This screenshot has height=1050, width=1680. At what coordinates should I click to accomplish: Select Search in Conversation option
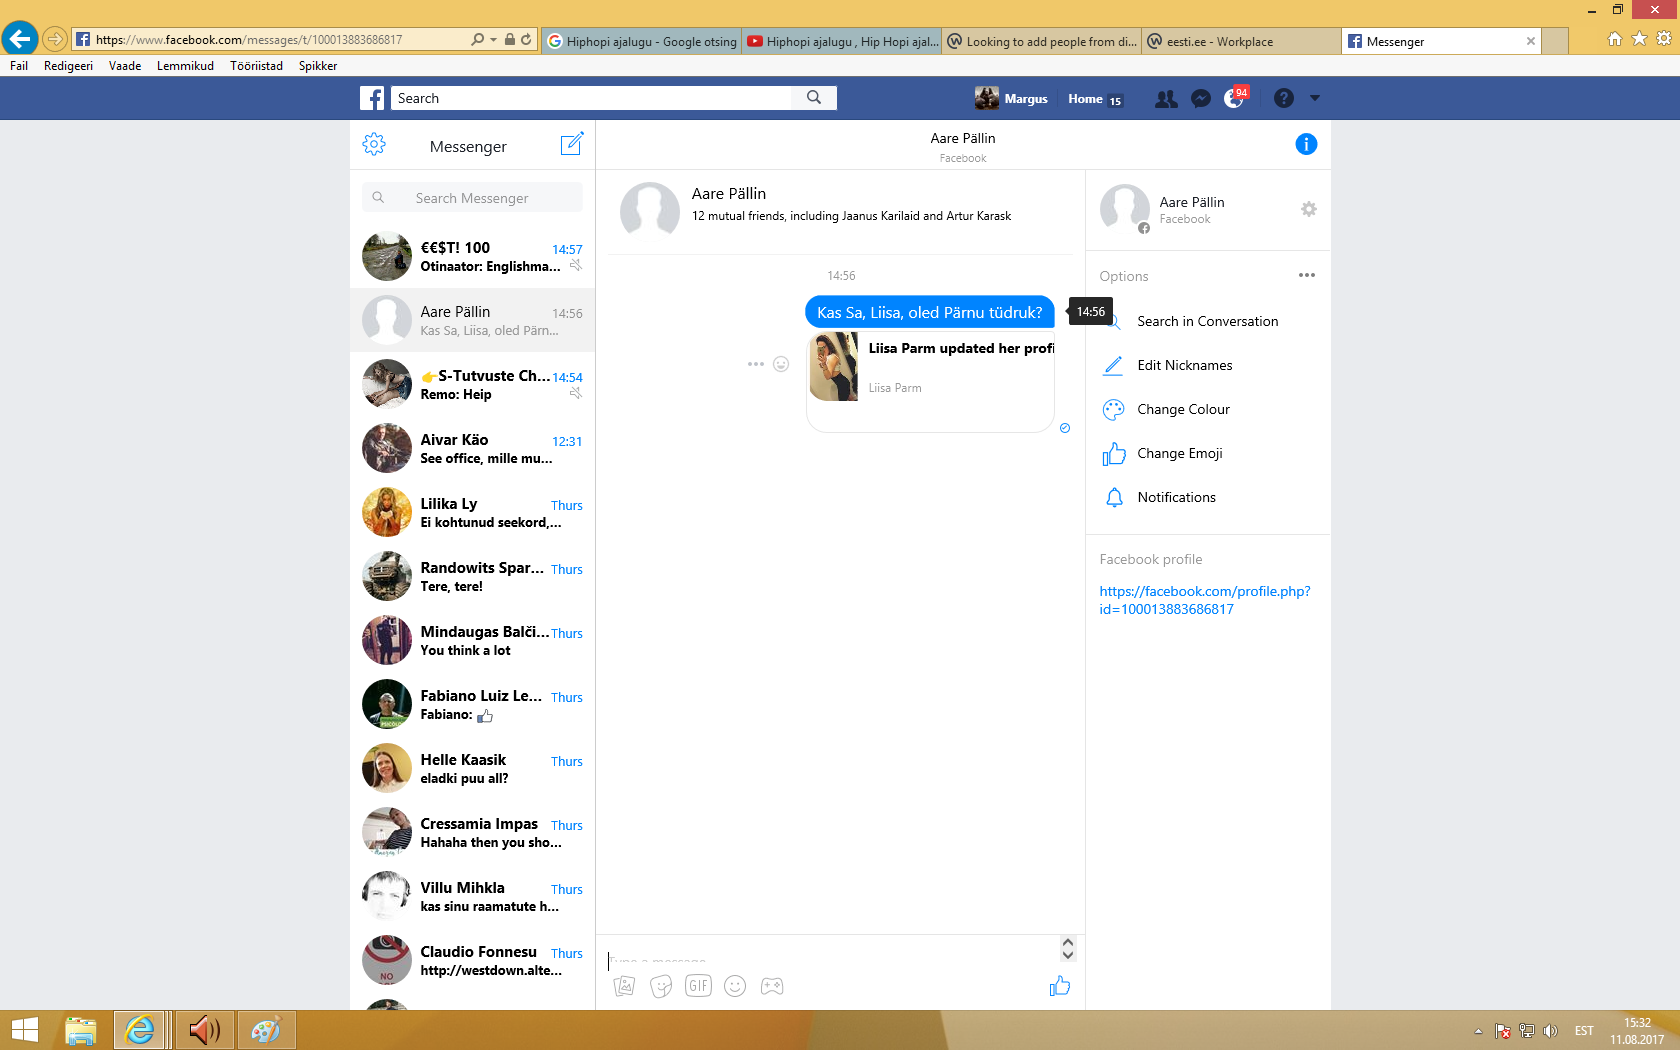pos(1208,321)
